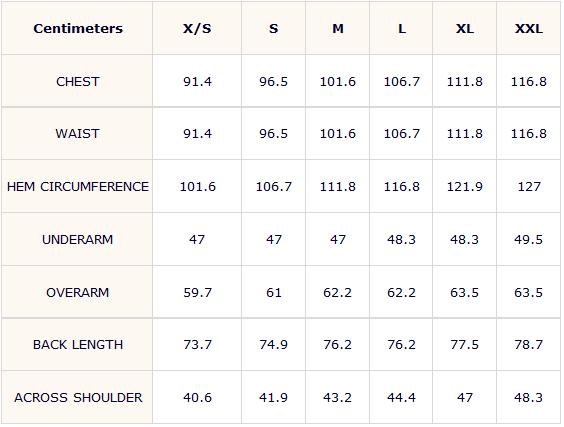This screenshot has width=564, height=427.
Task: Click the CHEST row label
Action: [x=78, y=82]
